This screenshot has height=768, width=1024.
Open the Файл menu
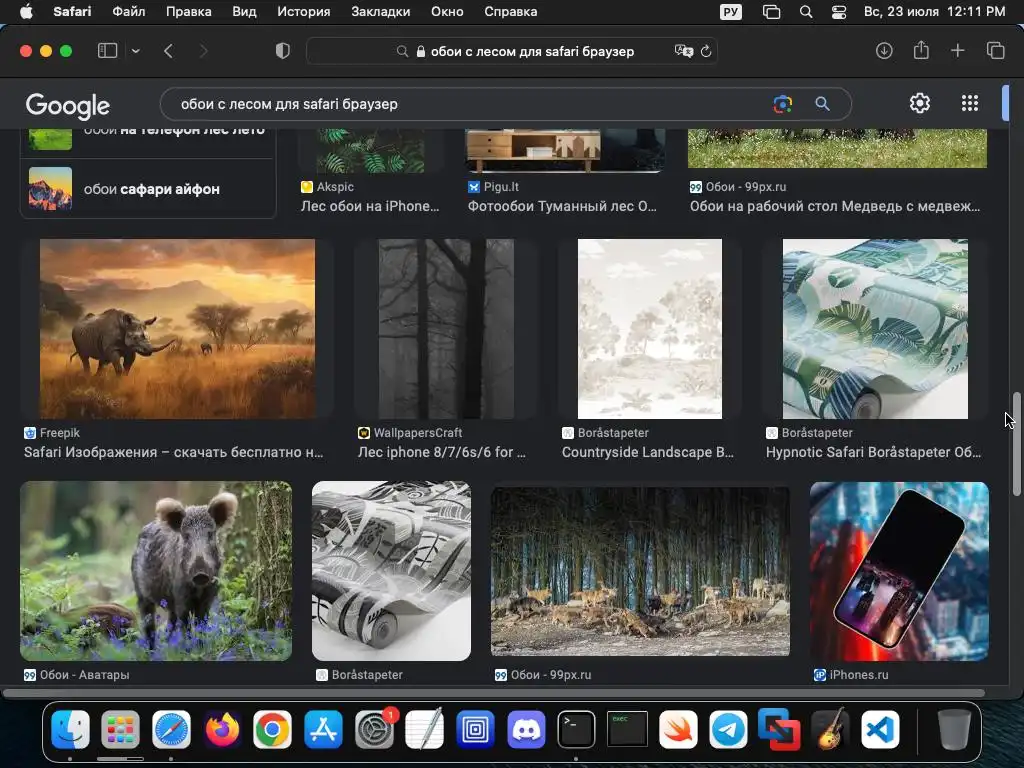(x=129, y=12)
